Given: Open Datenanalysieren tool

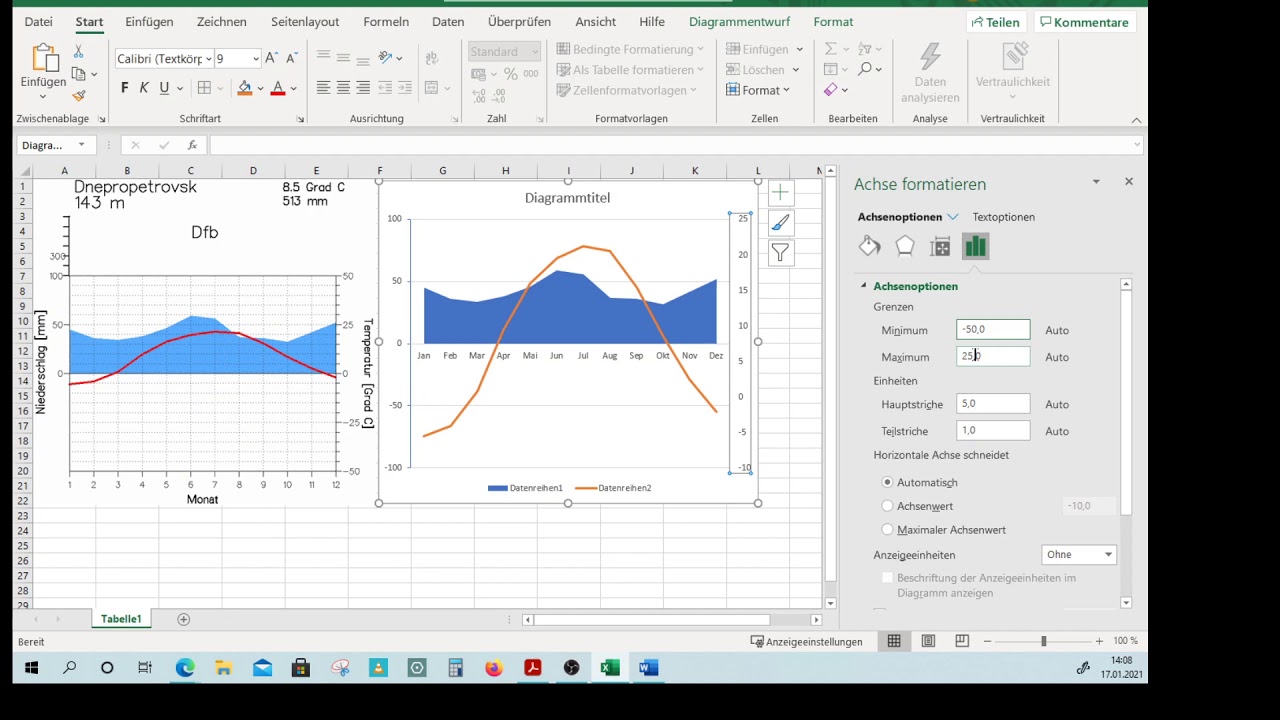Looking at the screenshot, I should coord(930,72).
